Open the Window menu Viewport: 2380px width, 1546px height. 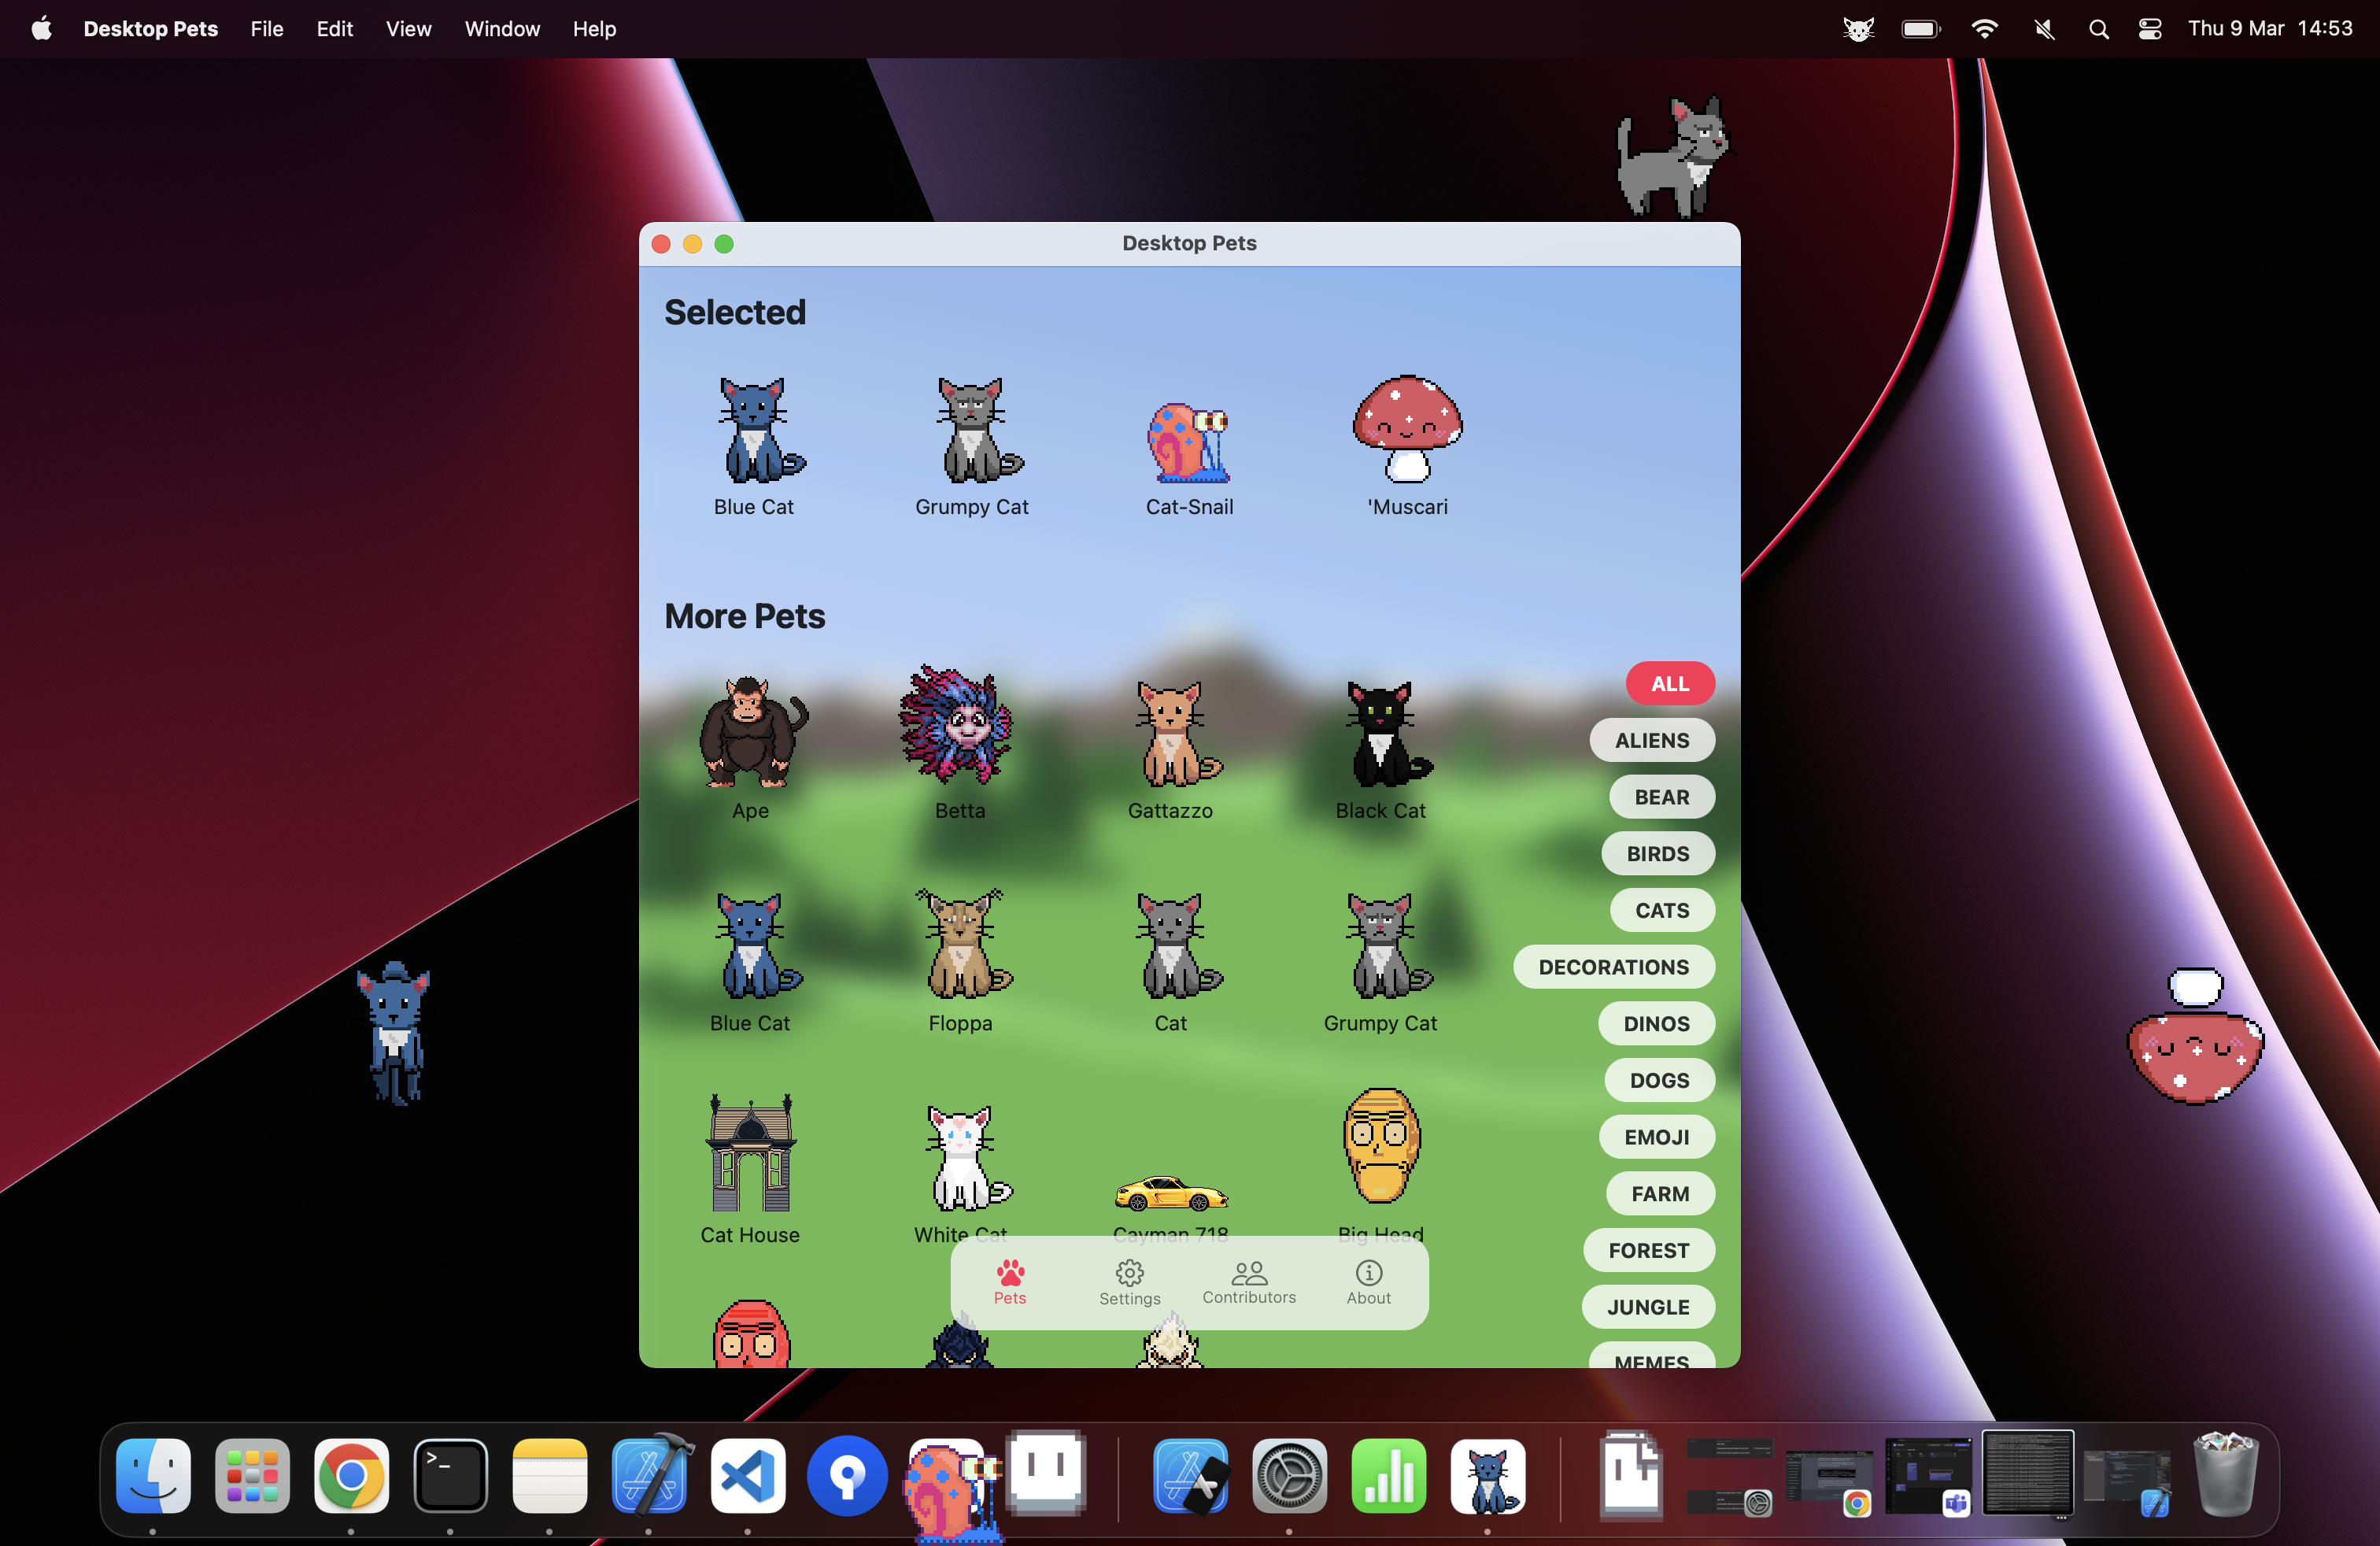pyautogui.click(x=502, y=29)
